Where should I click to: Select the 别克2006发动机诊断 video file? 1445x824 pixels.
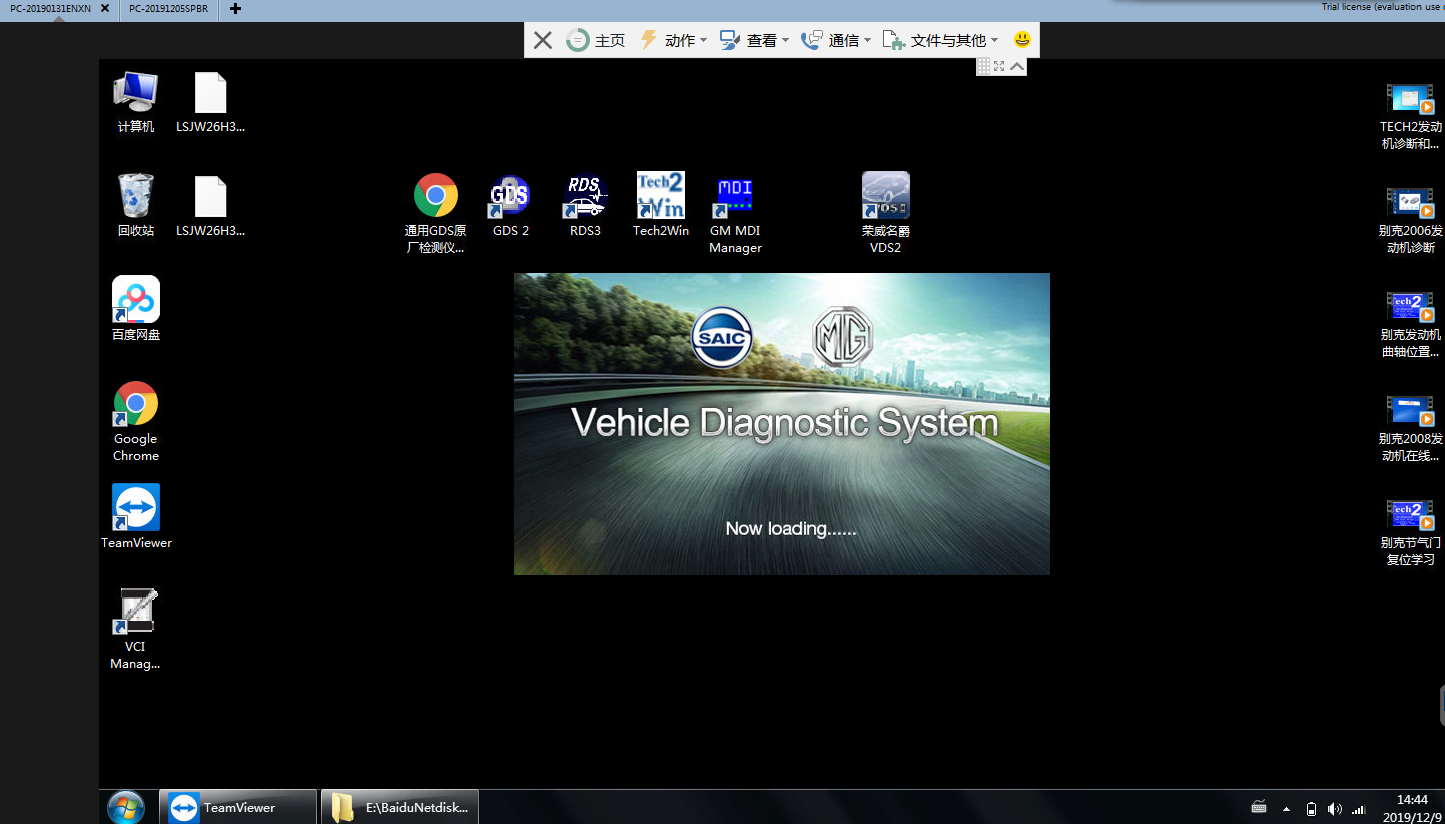point(1411,220)
